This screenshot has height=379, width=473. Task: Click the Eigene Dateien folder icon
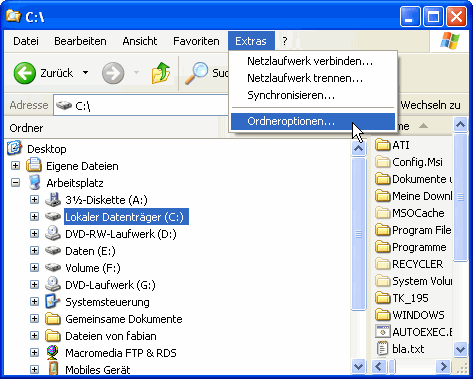point(34,165)
